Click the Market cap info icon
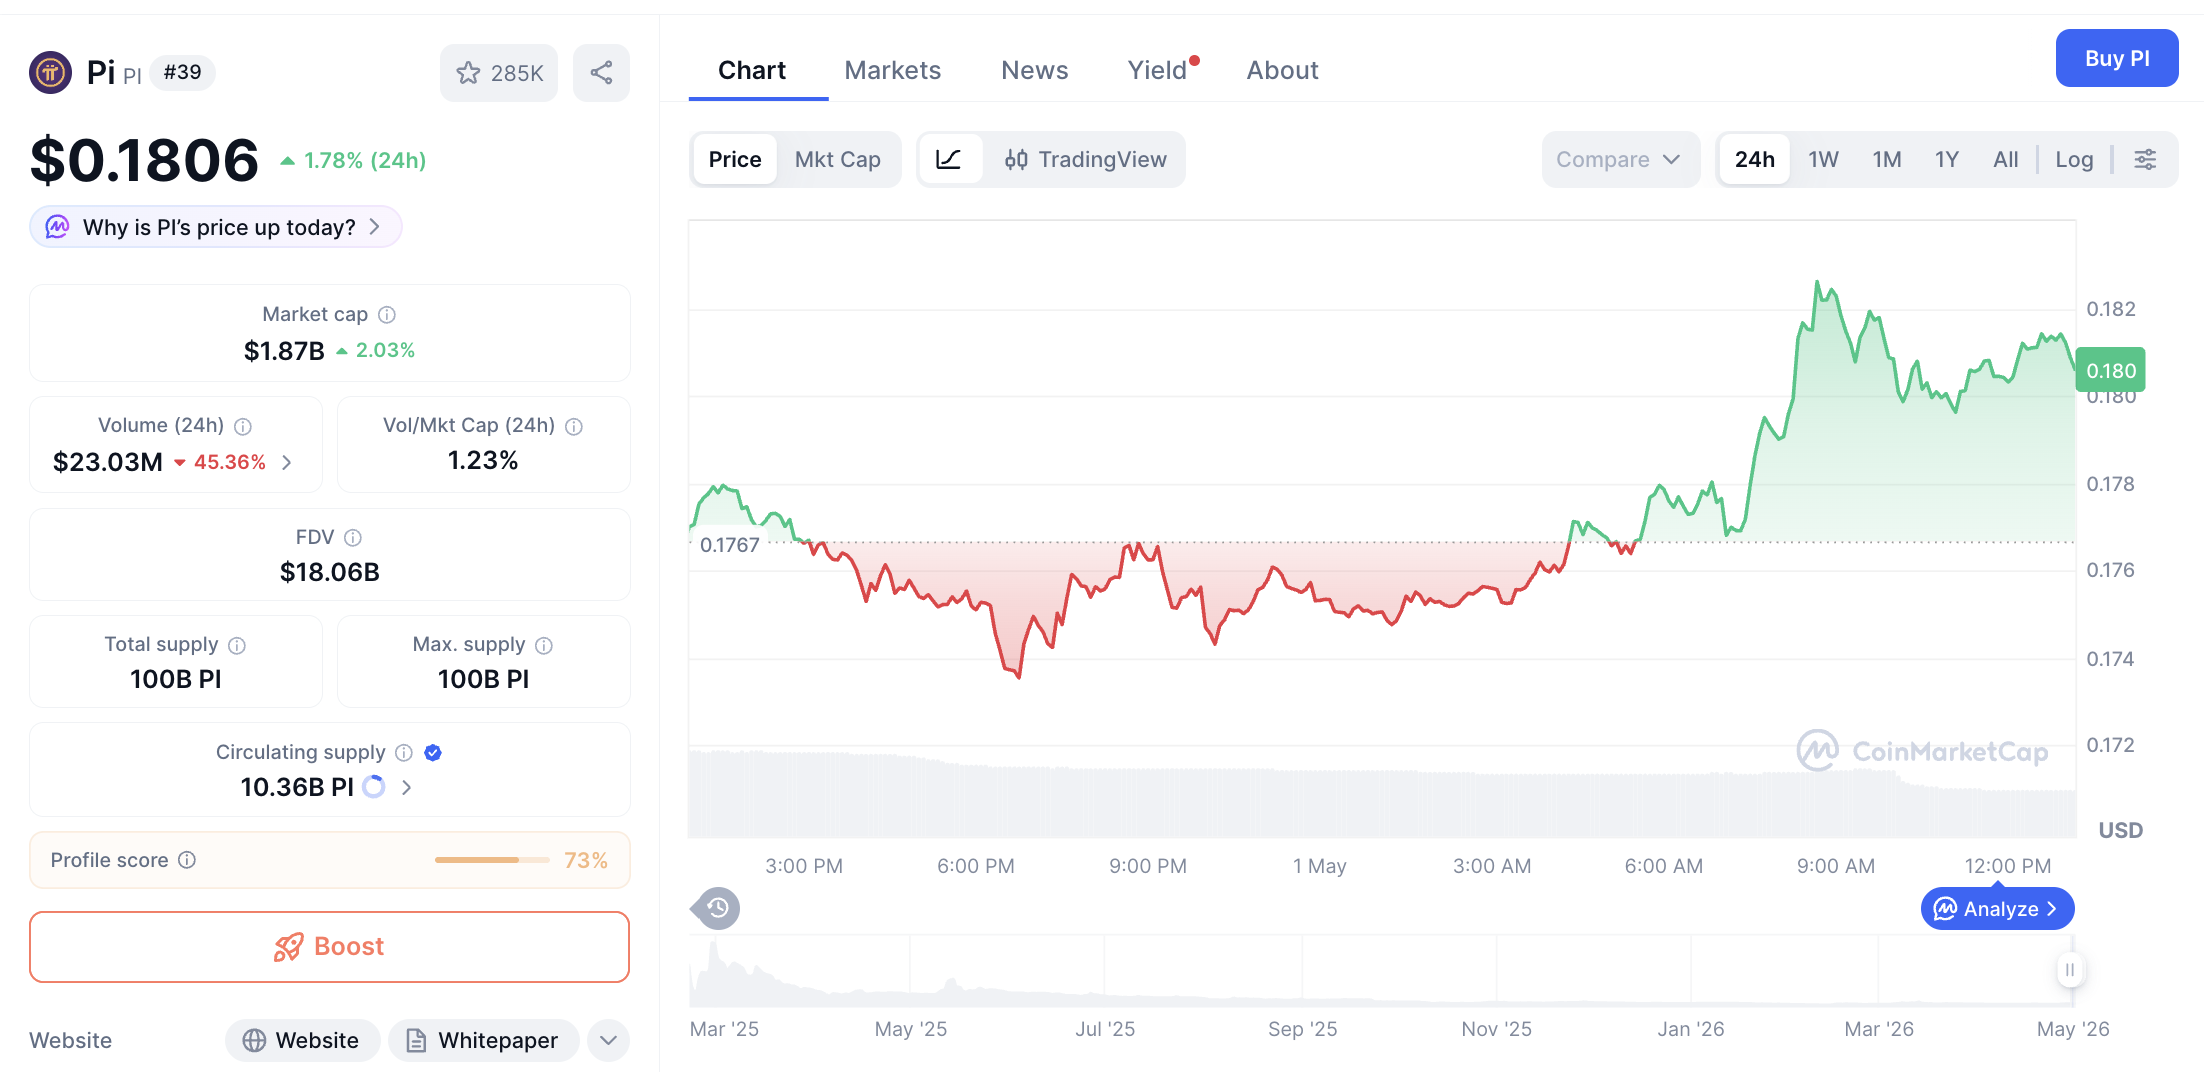The width and height of the screenshot is (2204, 1072). 387,315
